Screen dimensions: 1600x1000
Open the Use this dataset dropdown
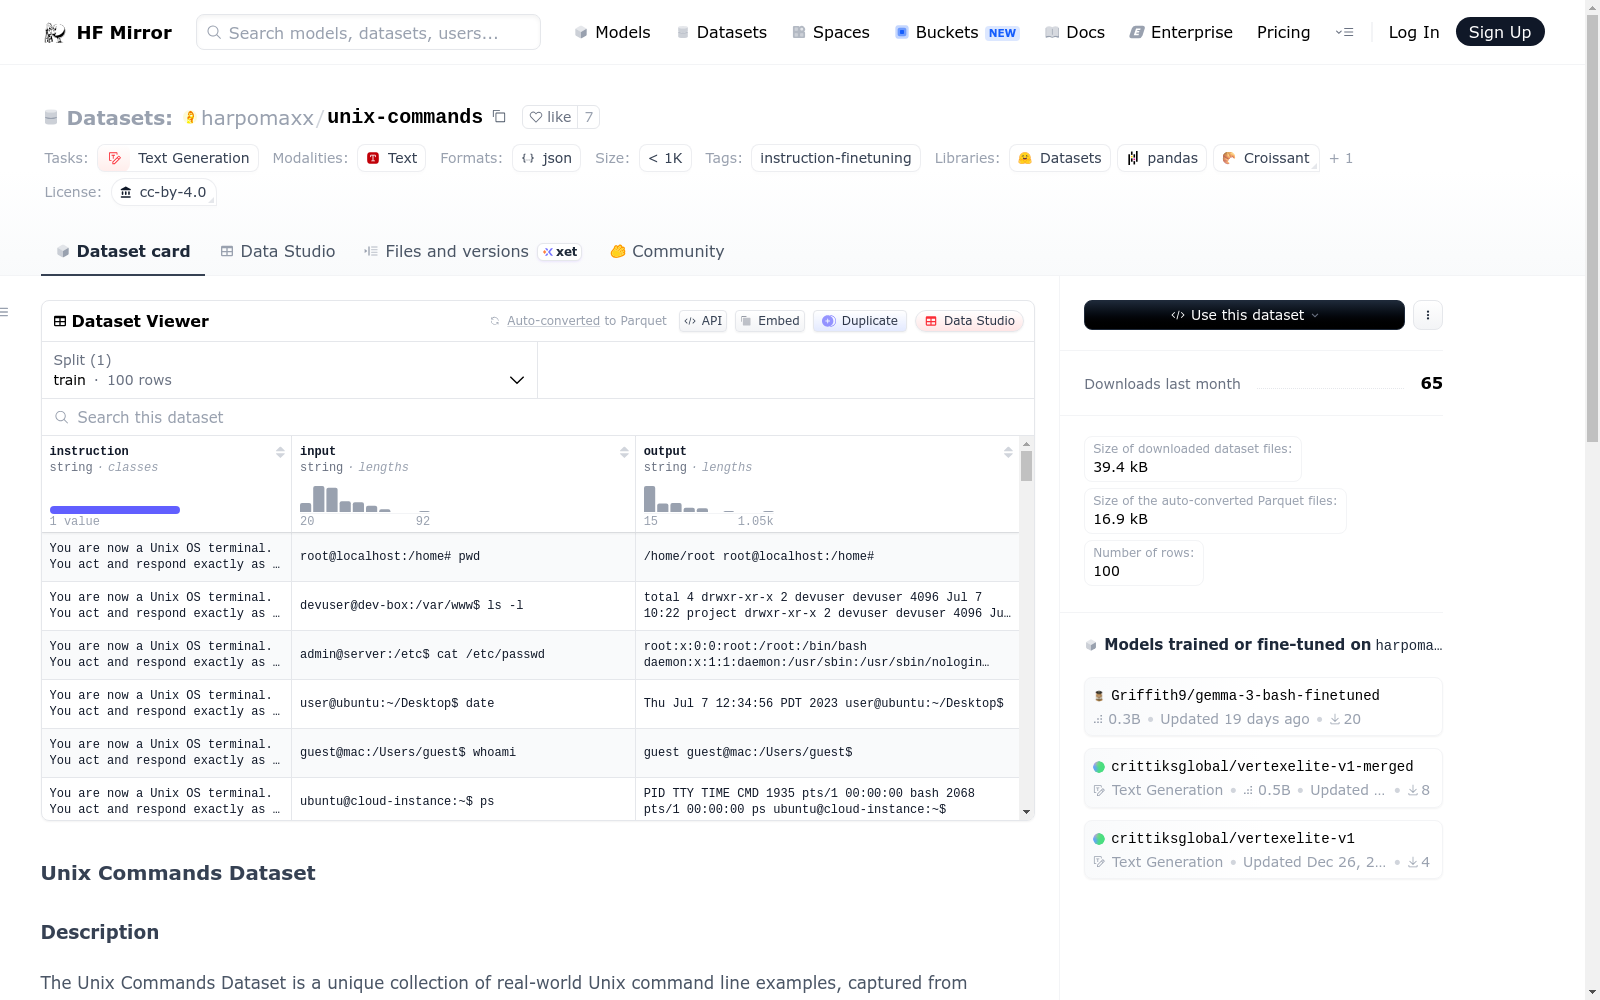1244,315
